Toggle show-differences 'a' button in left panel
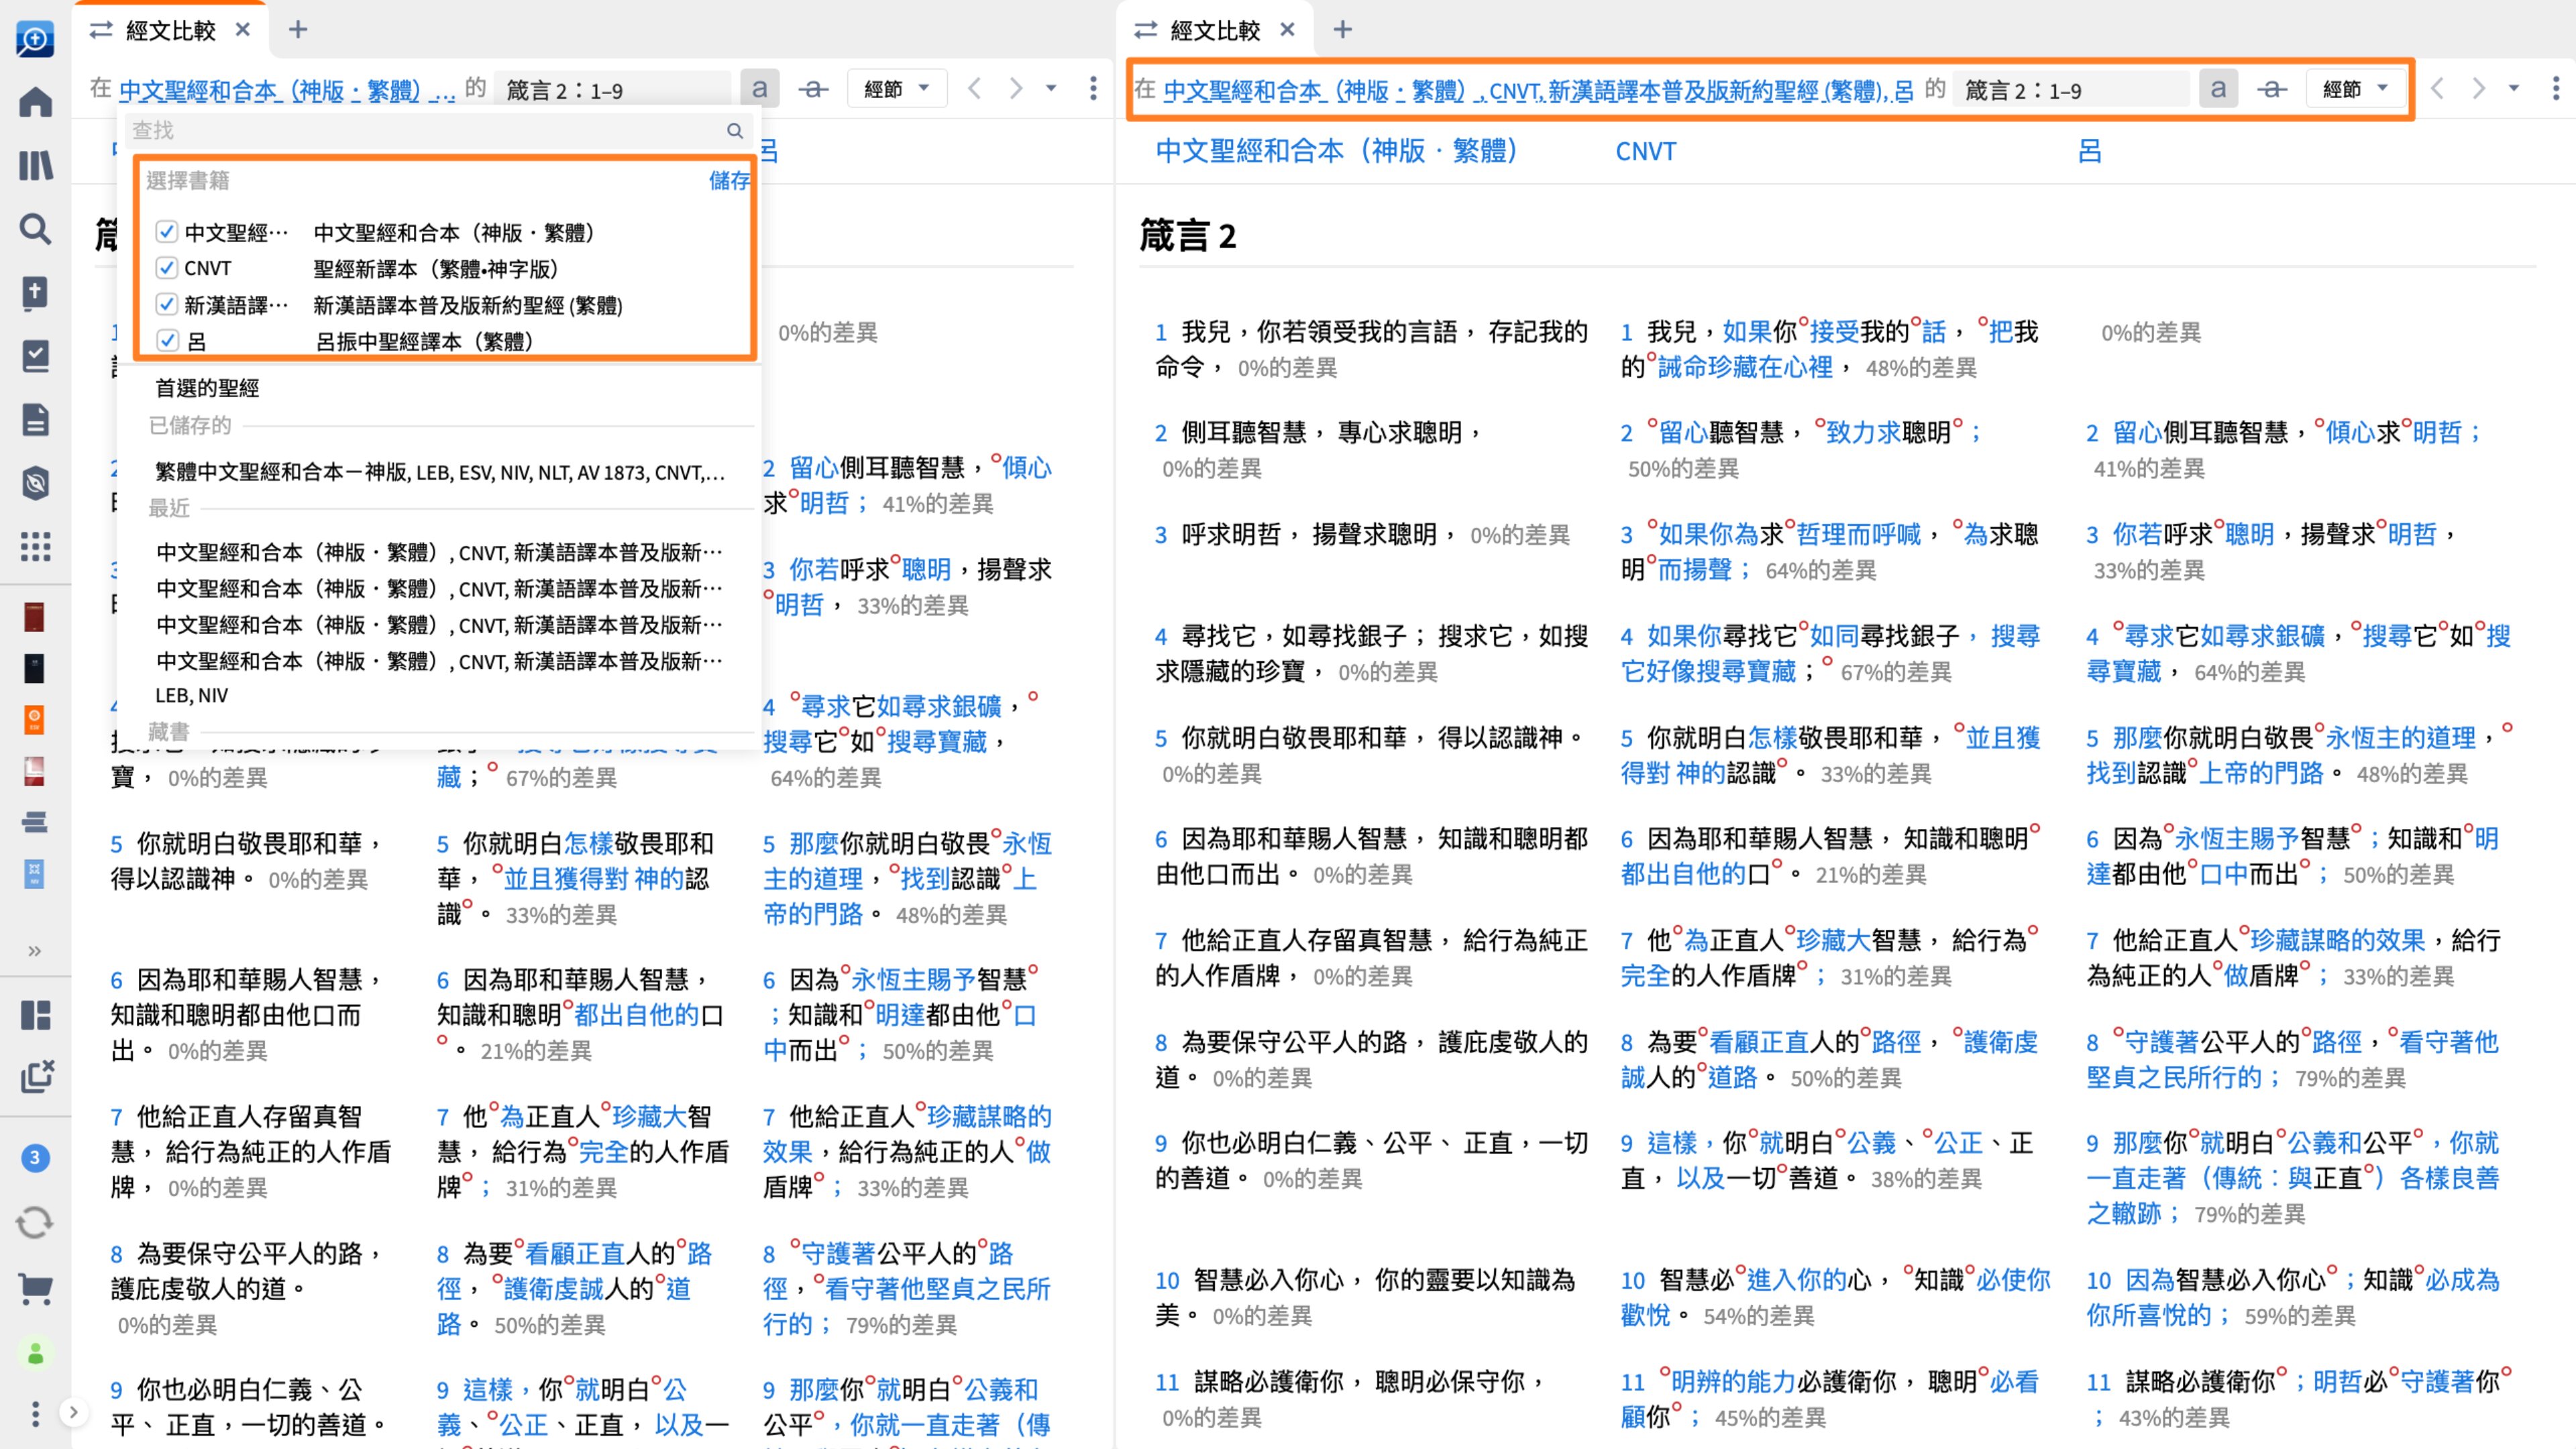The image size is (2576, 1449). click(x=760, y=88)
